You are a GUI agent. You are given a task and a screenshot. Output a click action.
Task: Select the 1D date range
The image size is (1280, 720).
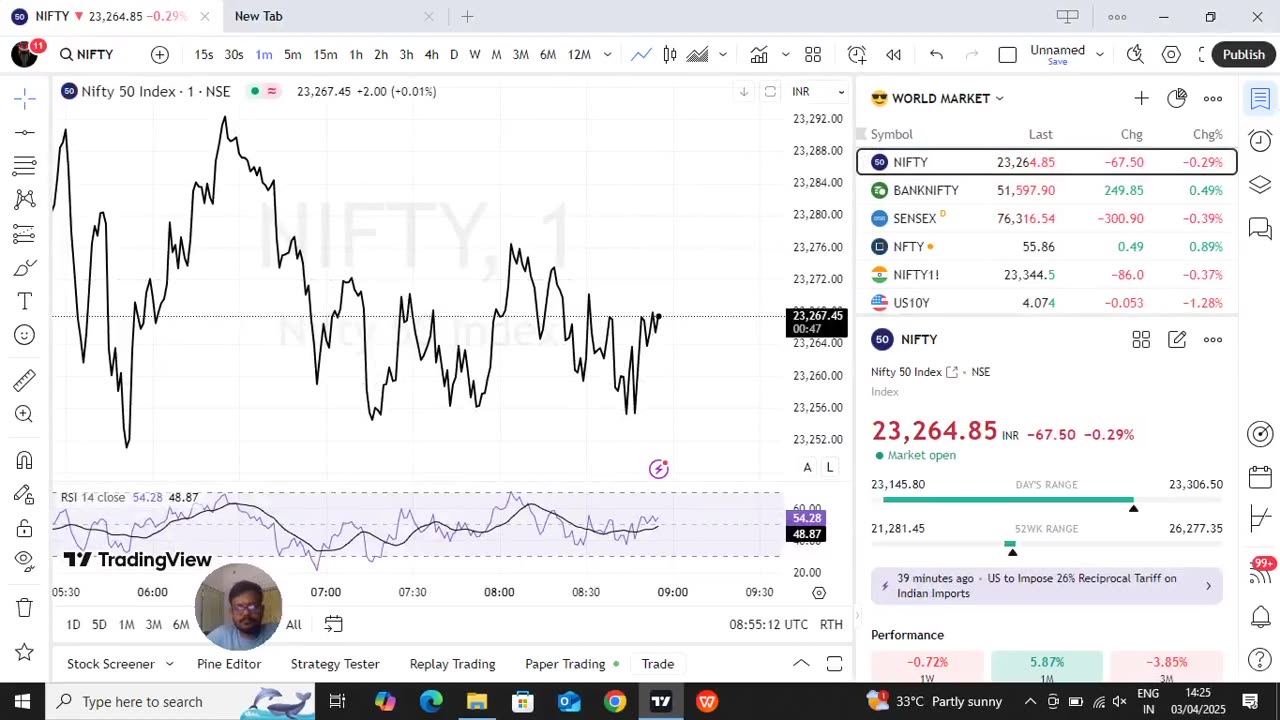pos(73,624)
